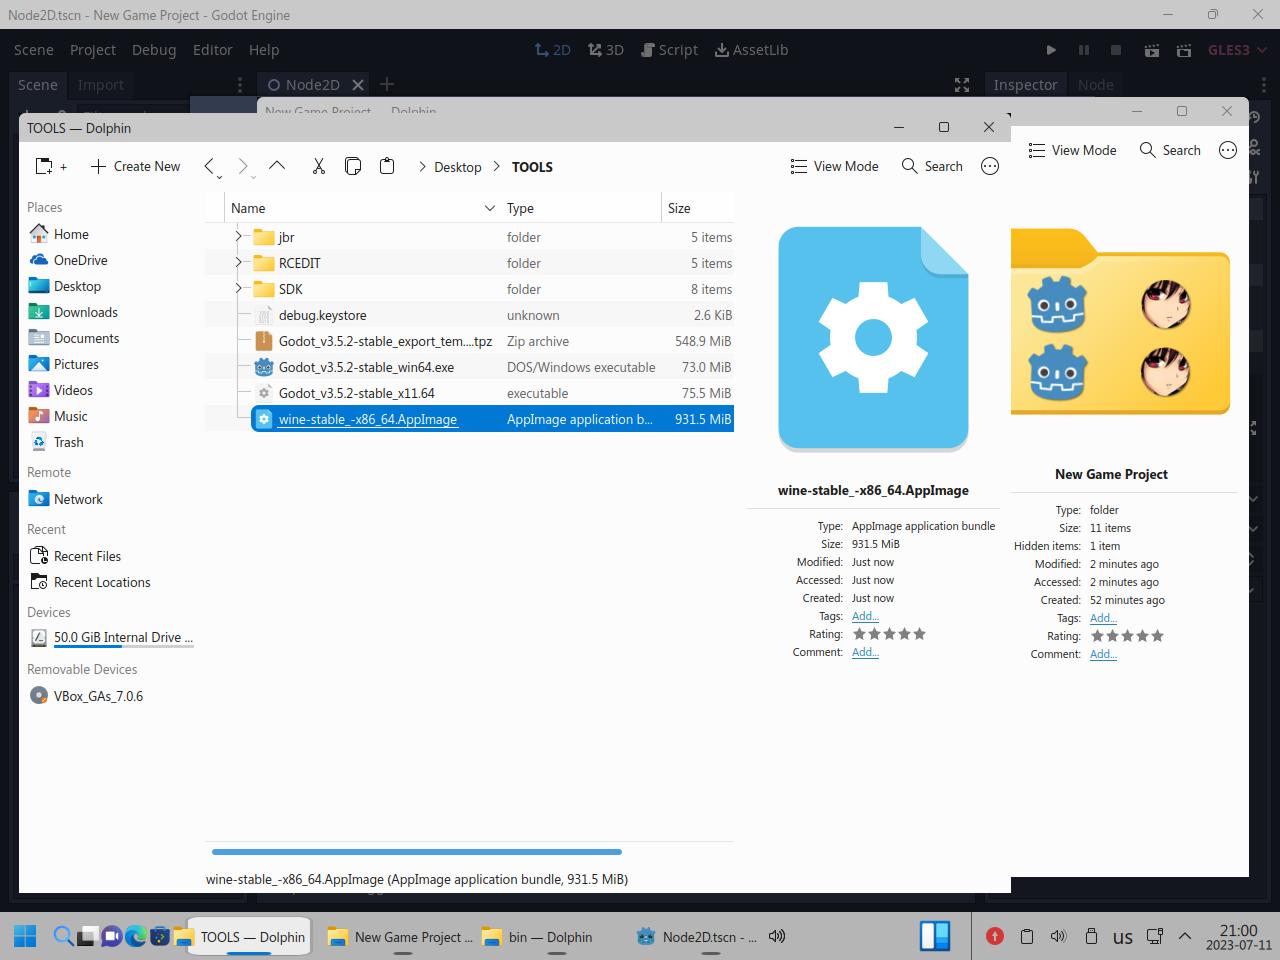Switch to the Node tab beside Inspector

point(1096,85)
